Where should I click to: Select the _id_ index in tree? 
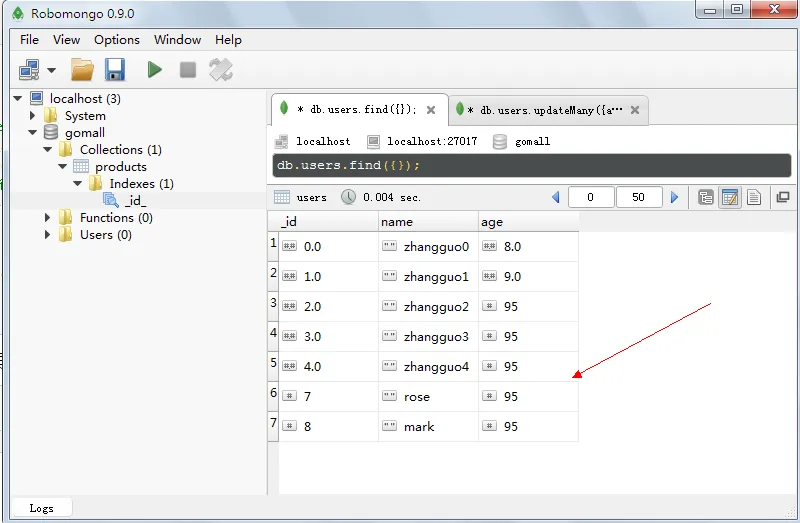tap(135, 201)
